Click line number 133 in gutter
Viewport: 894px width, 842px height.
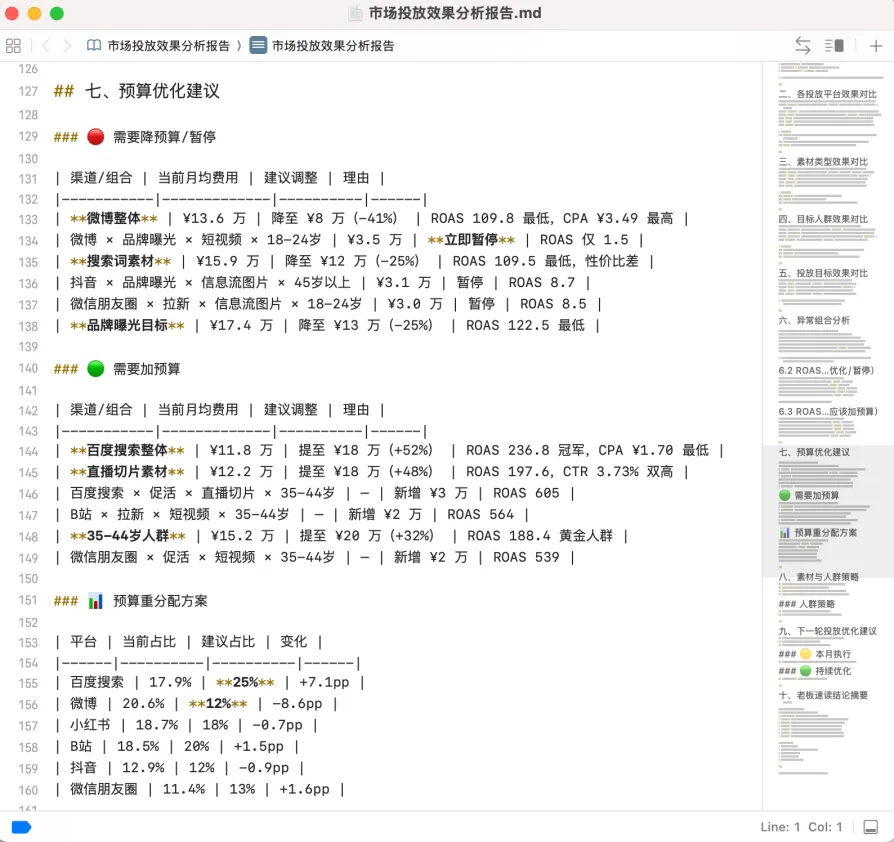(x=28, y=219)
